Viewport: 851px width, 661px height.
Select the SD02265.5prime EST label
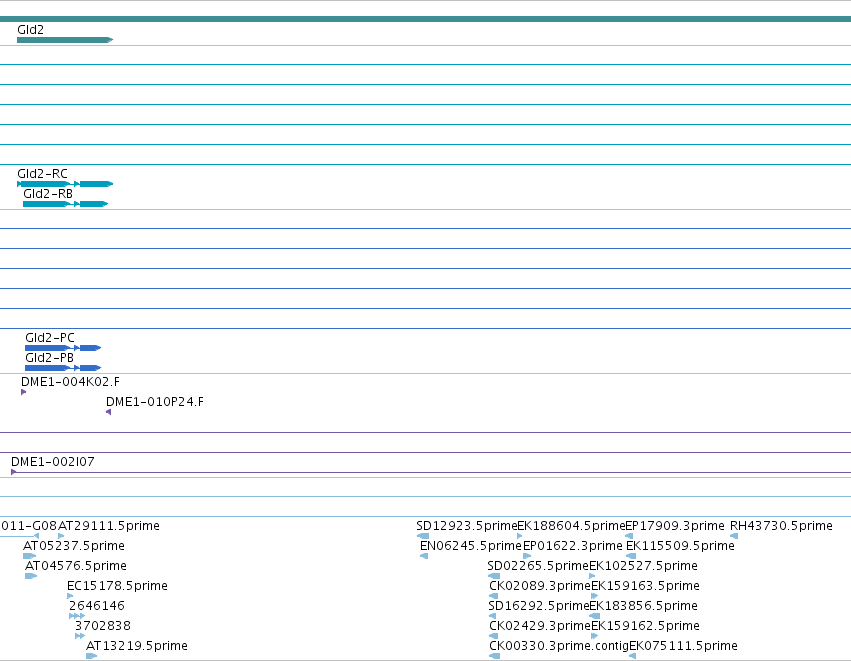538,566
